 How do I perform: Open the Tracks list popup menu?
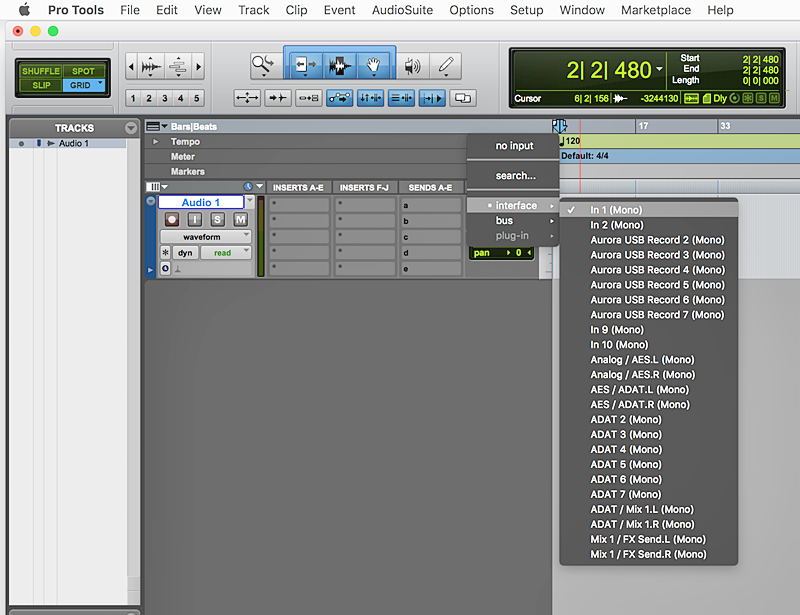(131, 128)
